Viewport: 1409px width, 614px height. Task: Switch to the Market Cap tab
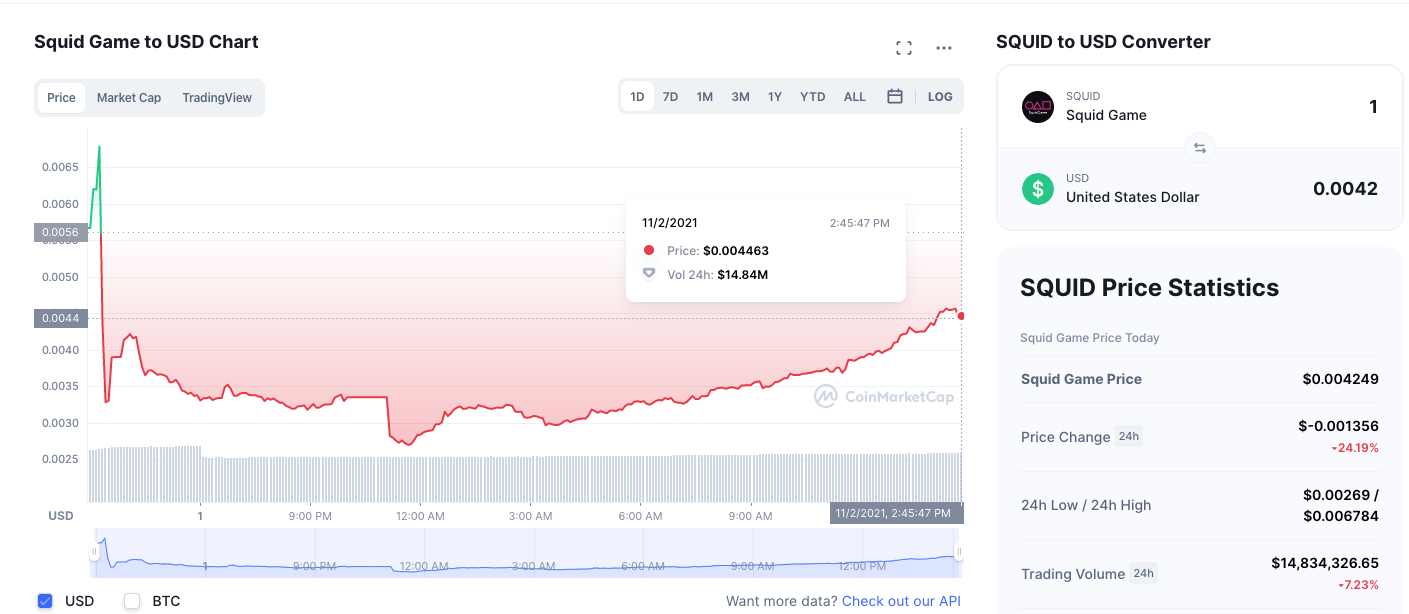[x=129, y=98]
